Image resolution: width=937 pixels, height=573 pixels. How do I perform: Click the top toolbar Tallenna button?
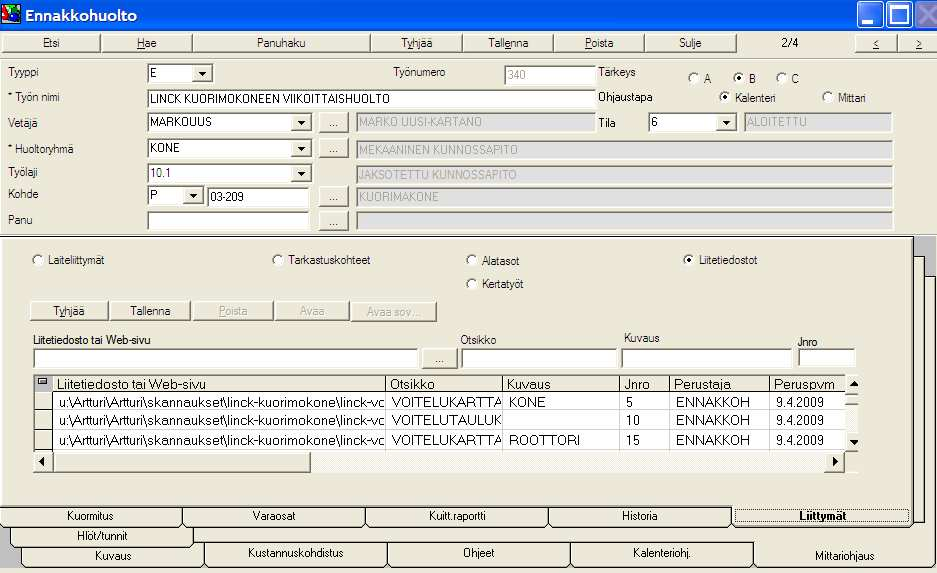click(508, 43)
